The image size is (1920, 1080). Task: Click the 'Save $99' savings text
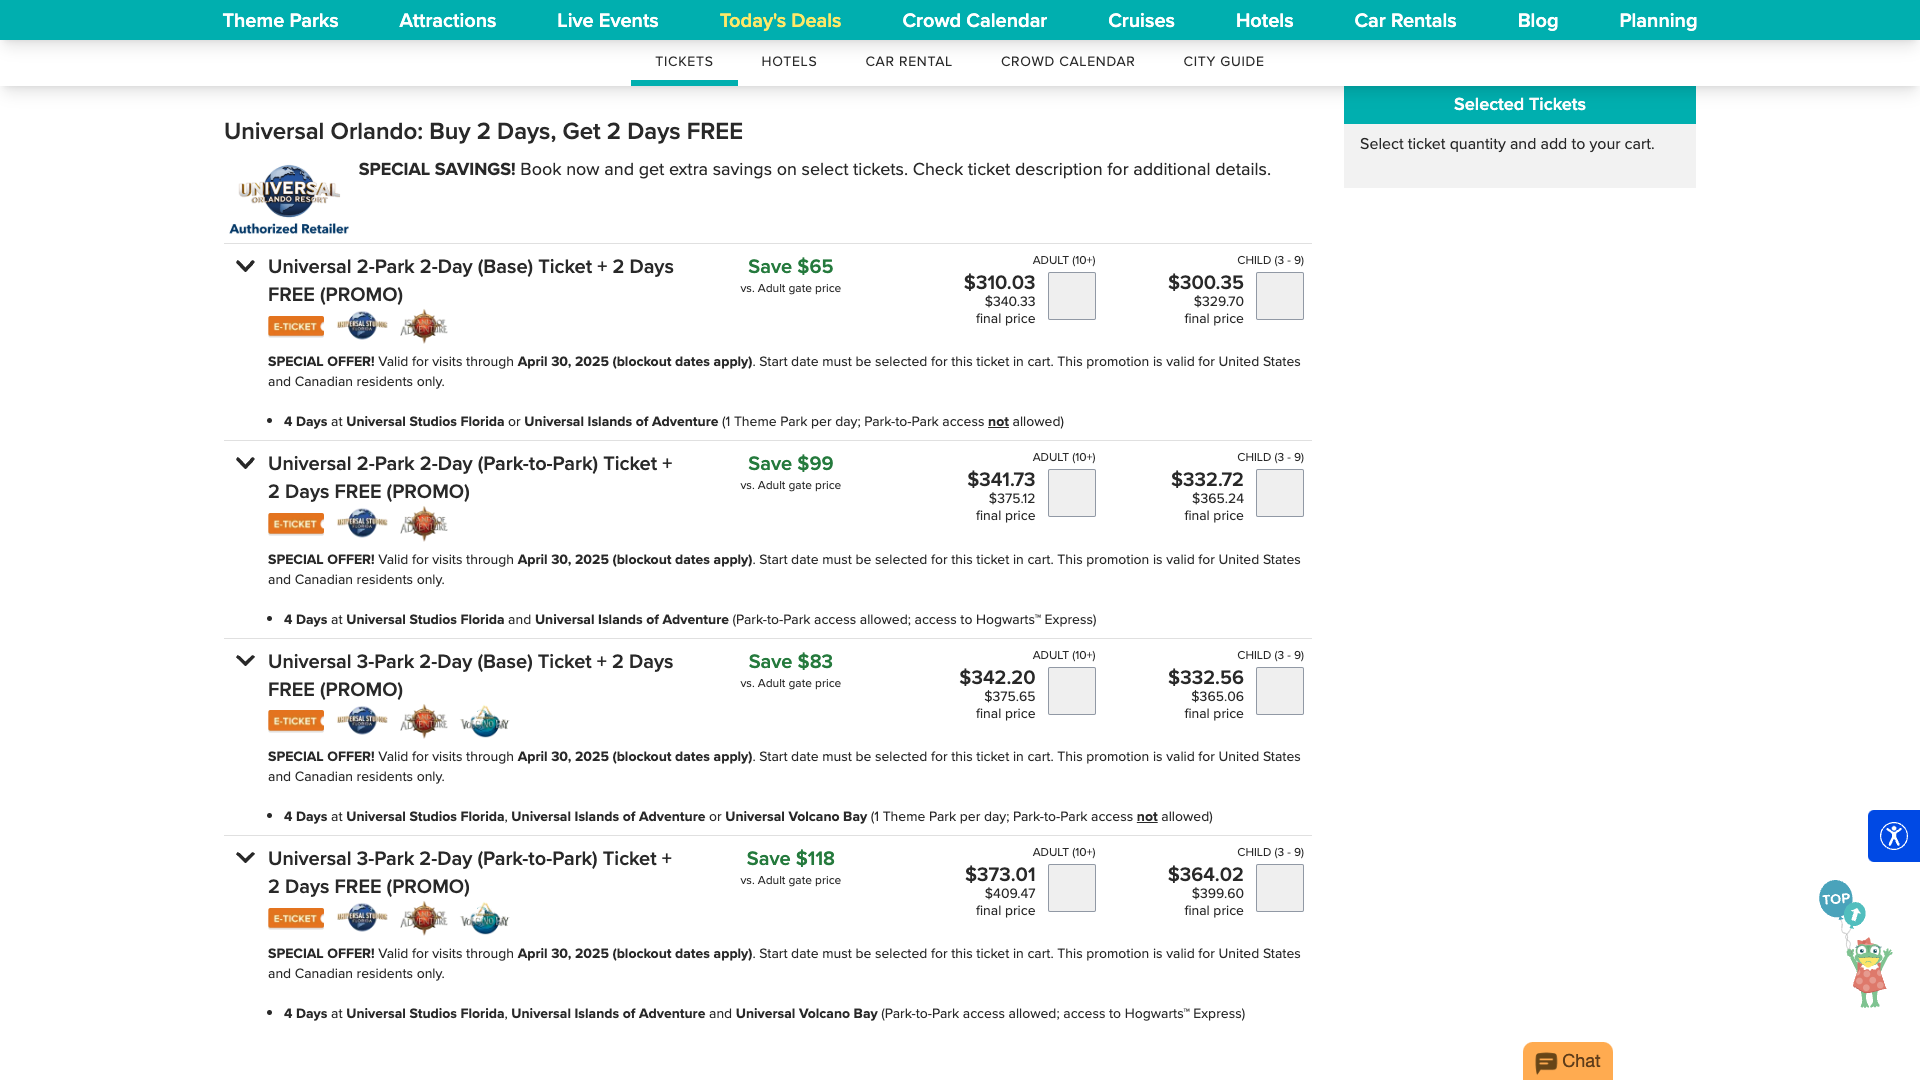coord(790,463)
